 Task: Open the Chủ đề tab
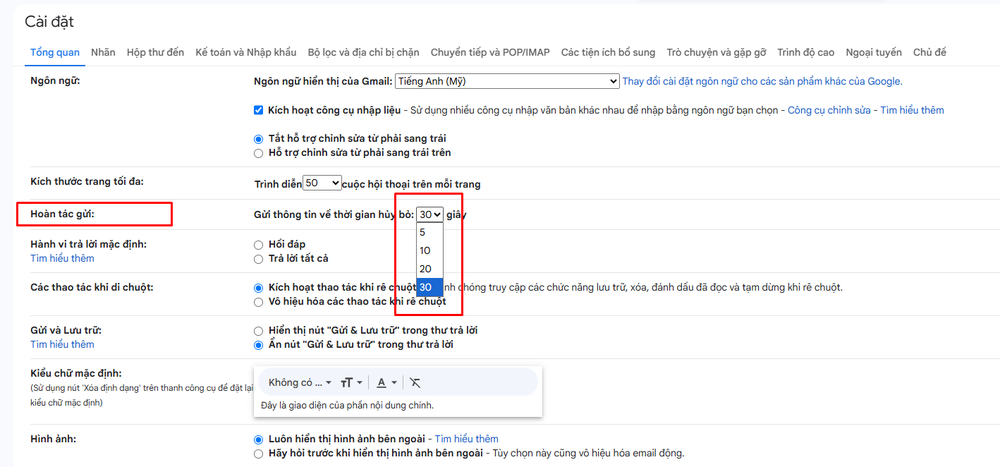click(x=929, y=52)
